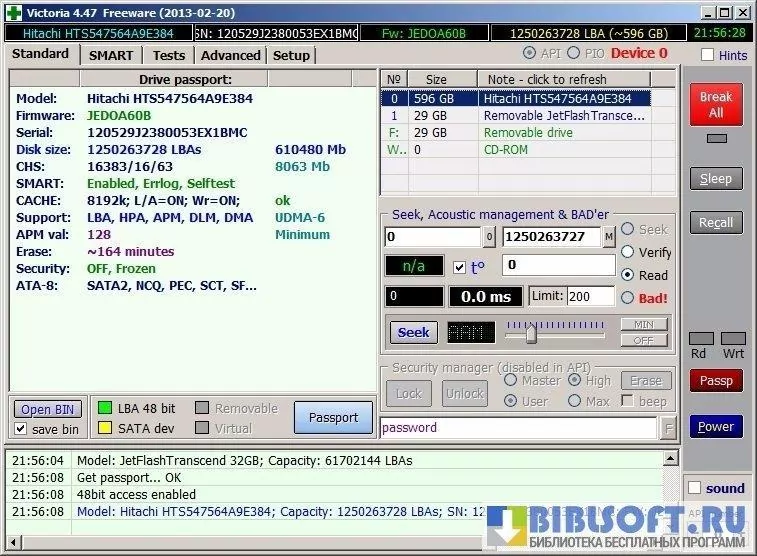
Task: Click the green LBA 48 bit indicator
Action: click(x=103, y=408)
